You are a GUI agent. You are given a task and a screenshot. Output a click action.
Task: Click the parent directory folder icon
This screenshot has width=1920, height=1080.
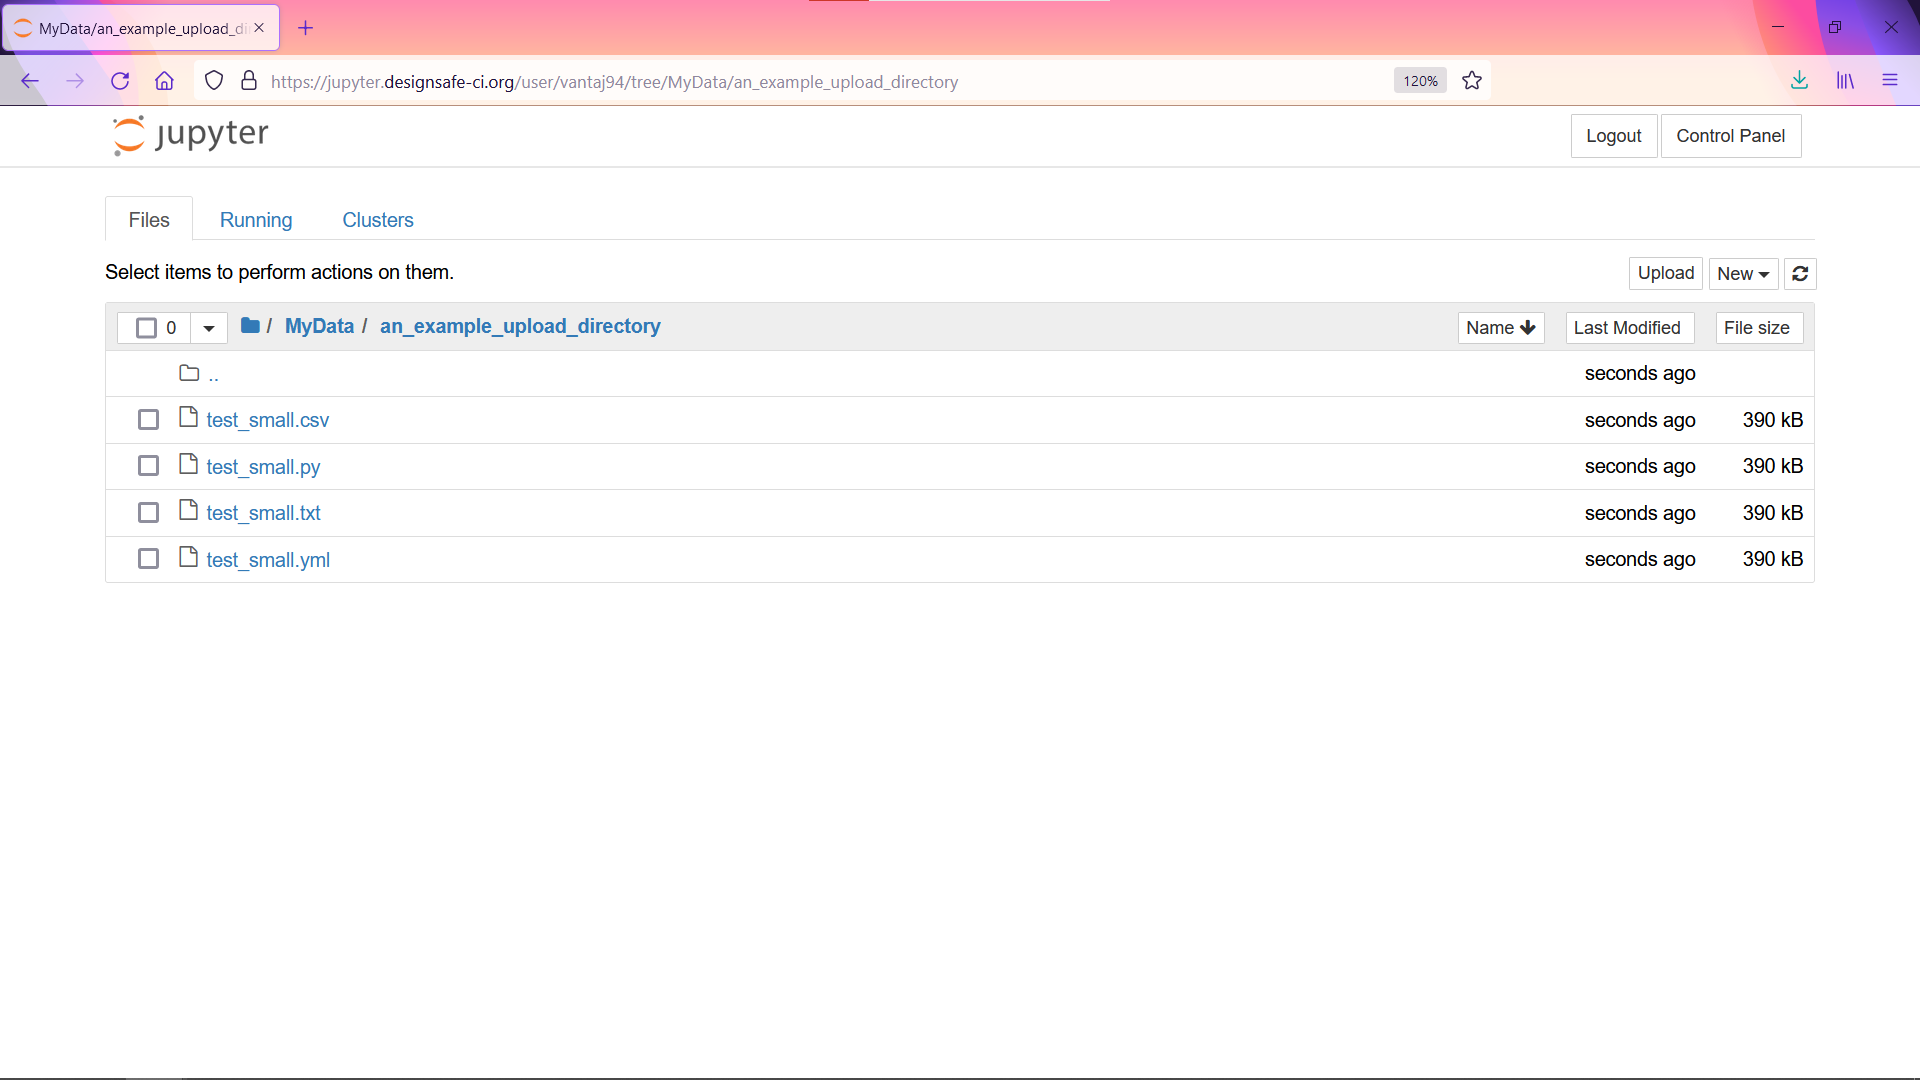[188, 371]
